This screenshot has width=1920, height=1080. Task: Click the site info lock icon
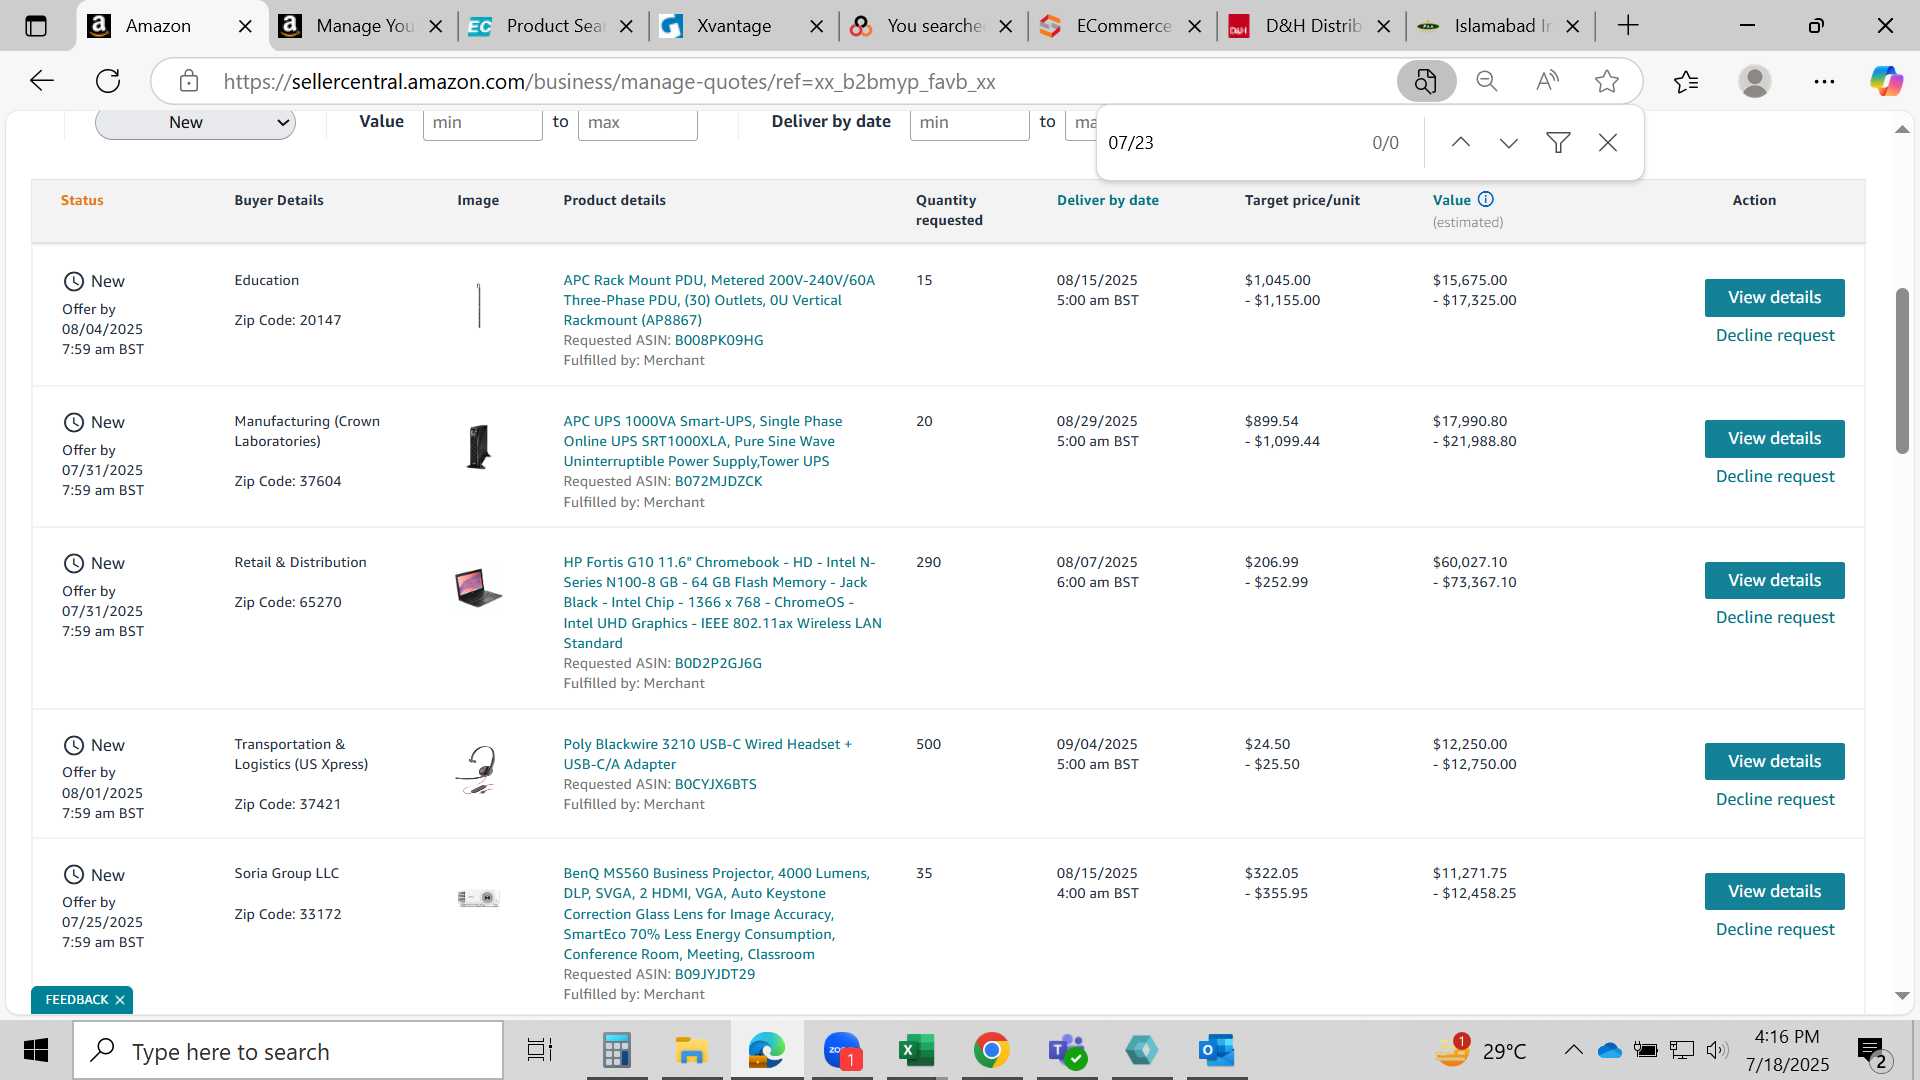point(189,81)
